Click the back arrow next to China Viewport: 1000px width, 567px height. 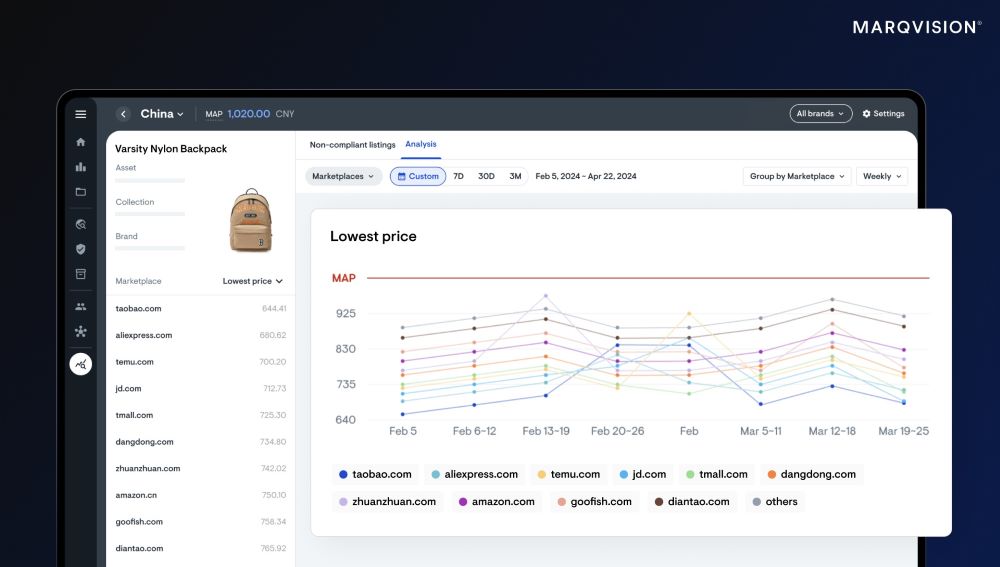point(123,114)
